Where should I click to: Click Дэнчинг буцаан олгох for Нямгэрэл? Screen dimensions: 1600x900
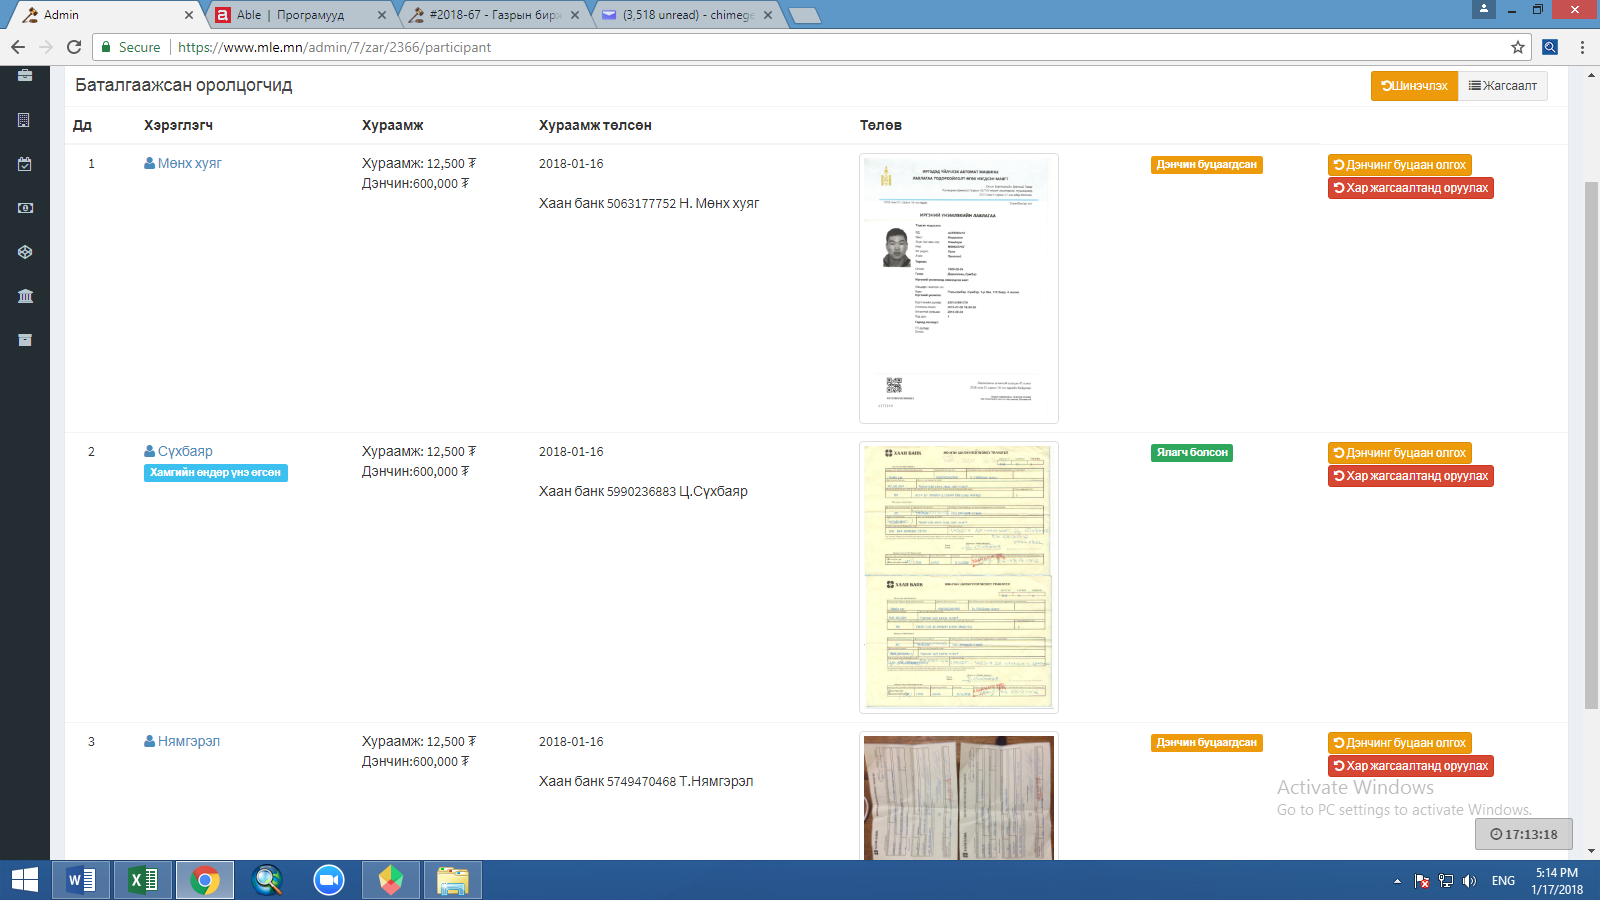1399,743
